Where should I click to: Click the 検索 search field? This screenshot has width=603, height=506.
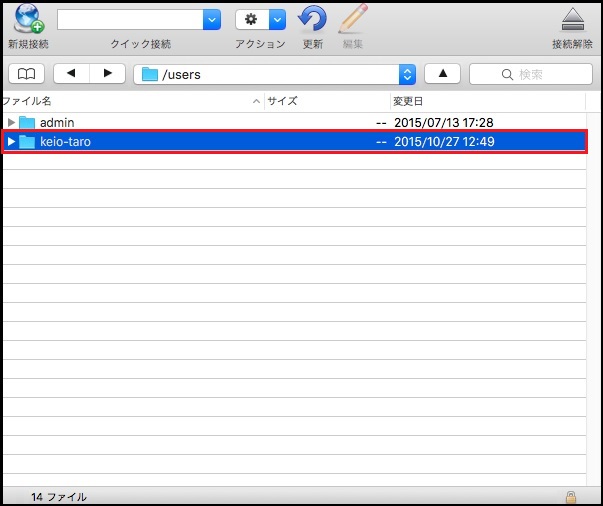coord(531,74)
